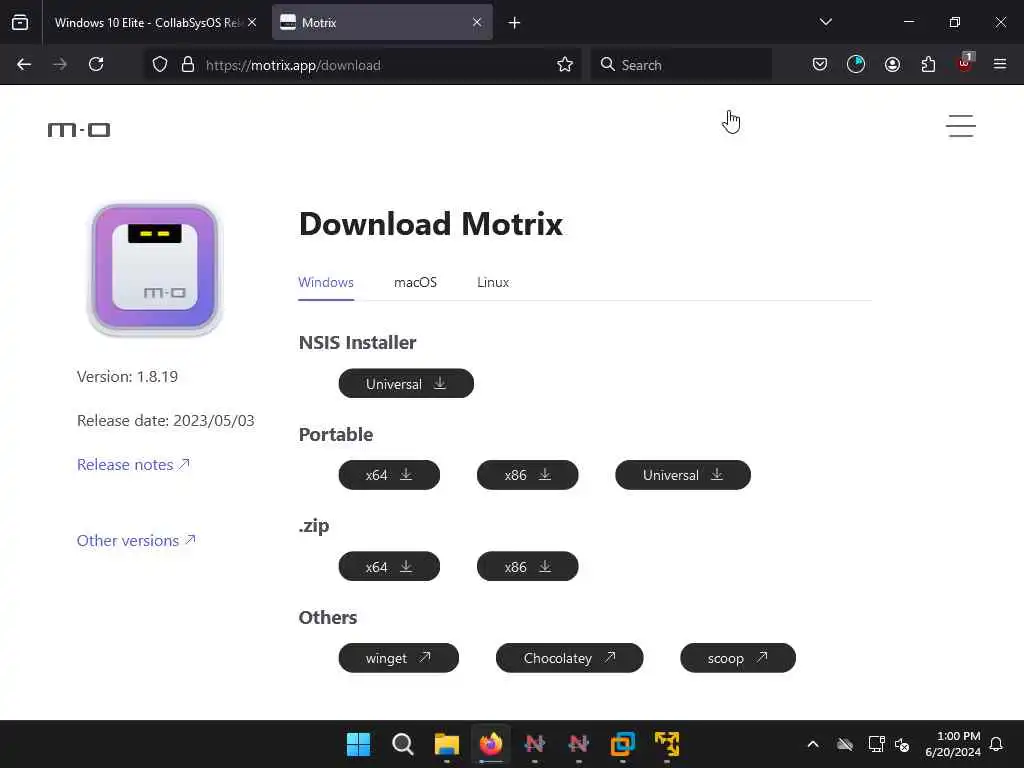Open the Release notes link

[133, 464]
